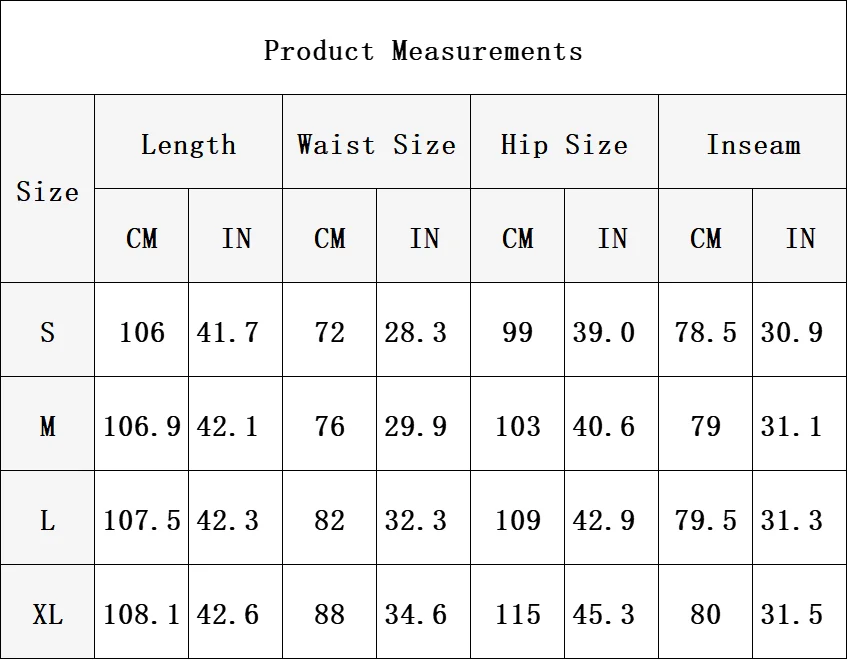This screenshot has height=660, width=847.
Task: Click the XL size row label
Action: 47,613
